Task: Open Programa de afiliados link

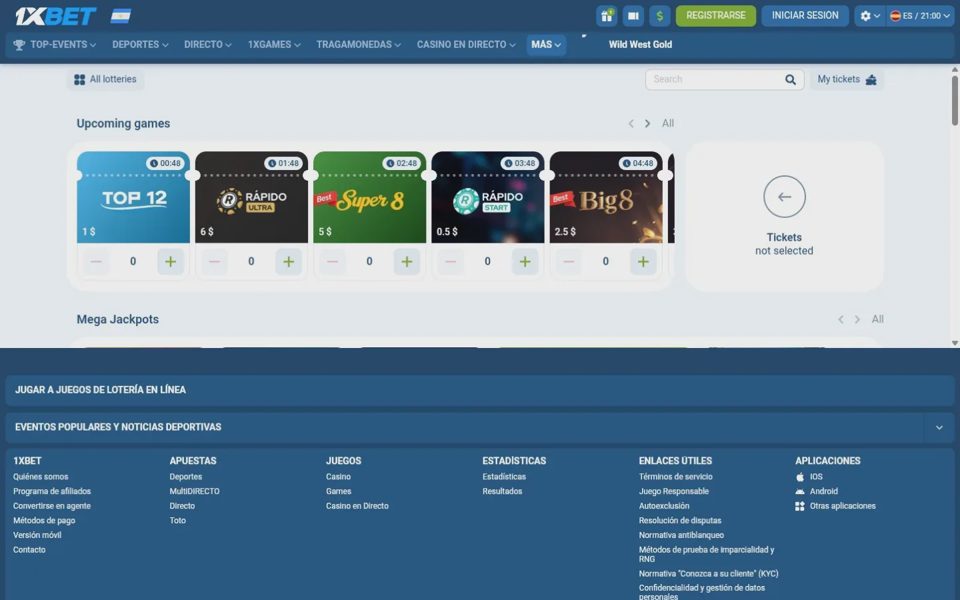Action: (52, 492)
